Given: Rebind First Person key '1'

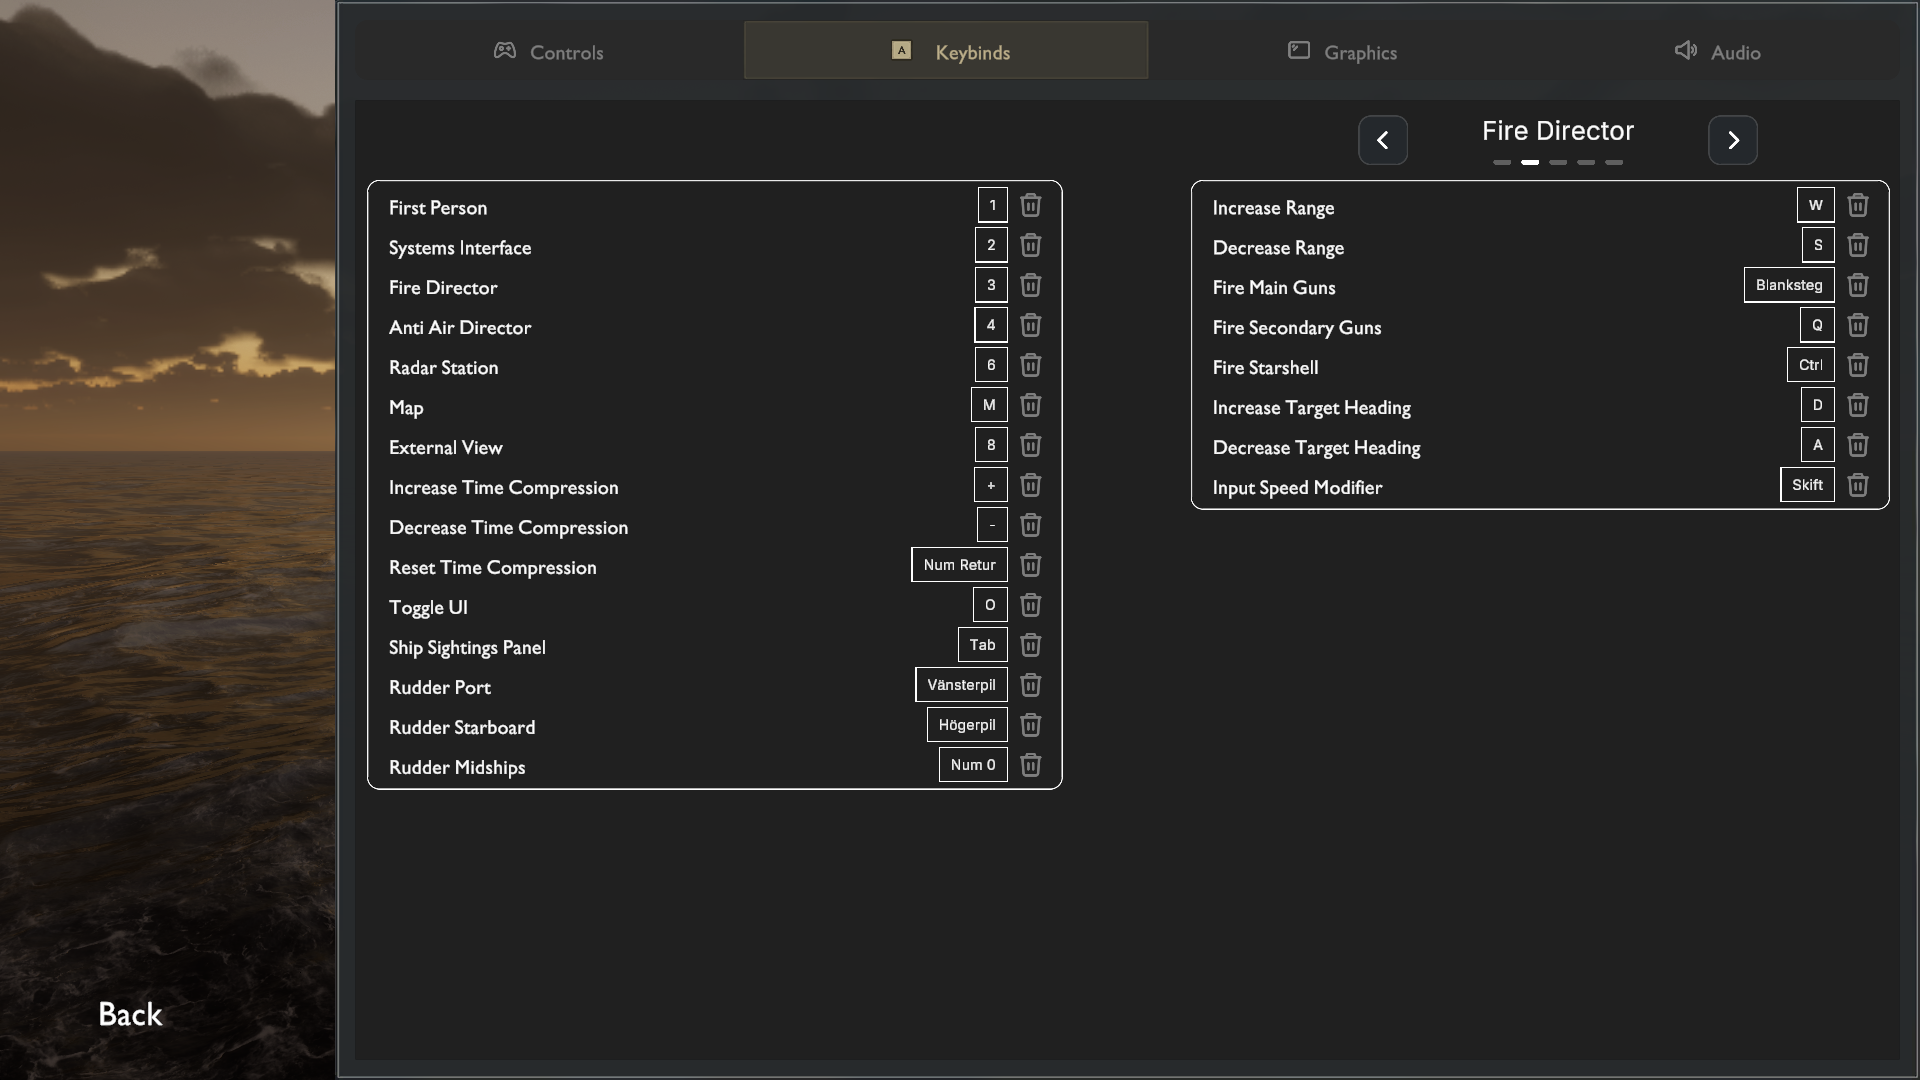Looking at the screenshot, I should [992, 205].
